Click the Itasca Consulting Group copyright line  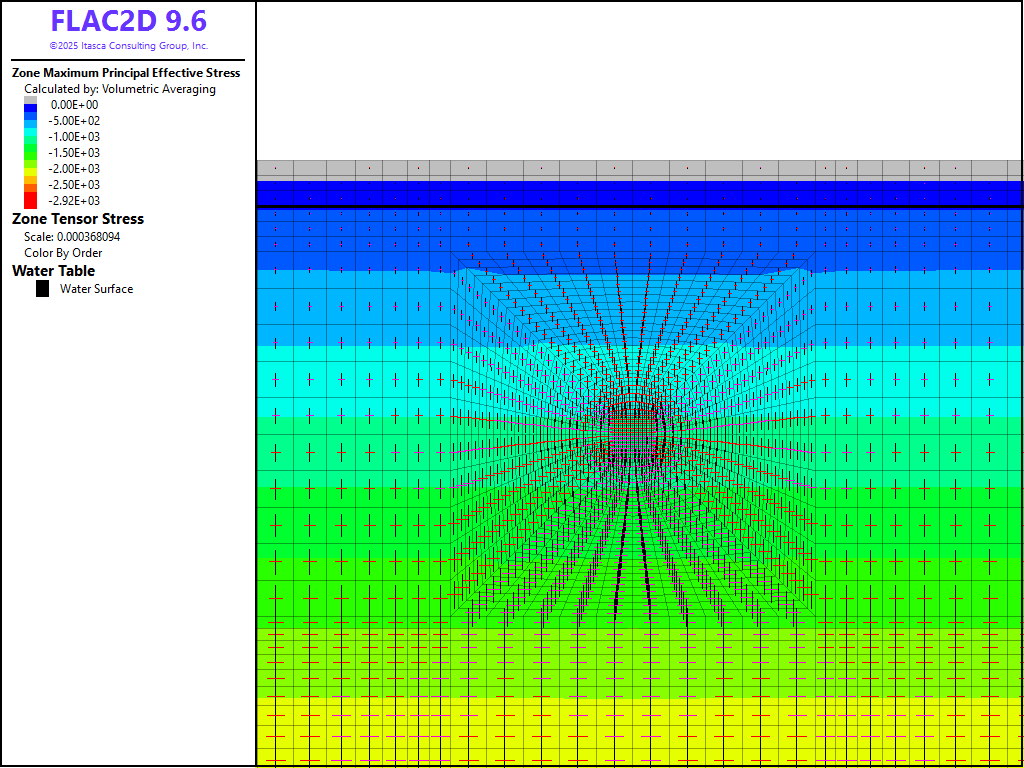pos(128,46)
